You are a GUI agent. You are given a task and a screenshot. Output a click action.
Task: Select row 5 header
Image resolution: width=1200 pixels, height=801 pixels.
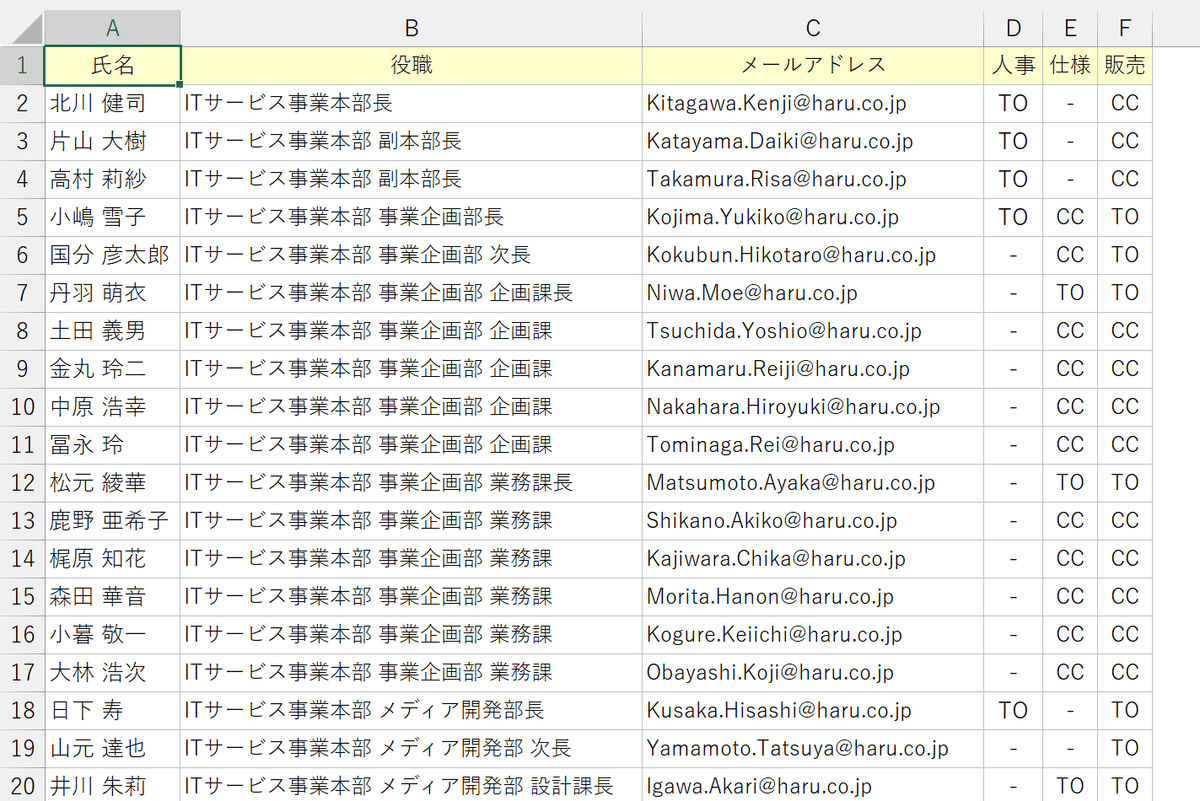(22, 217)
